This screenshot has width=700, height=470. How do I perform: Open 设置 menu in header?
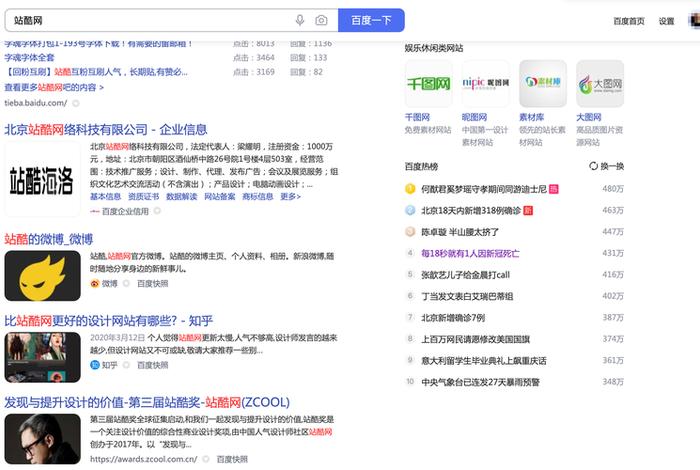tap(666, 21)
